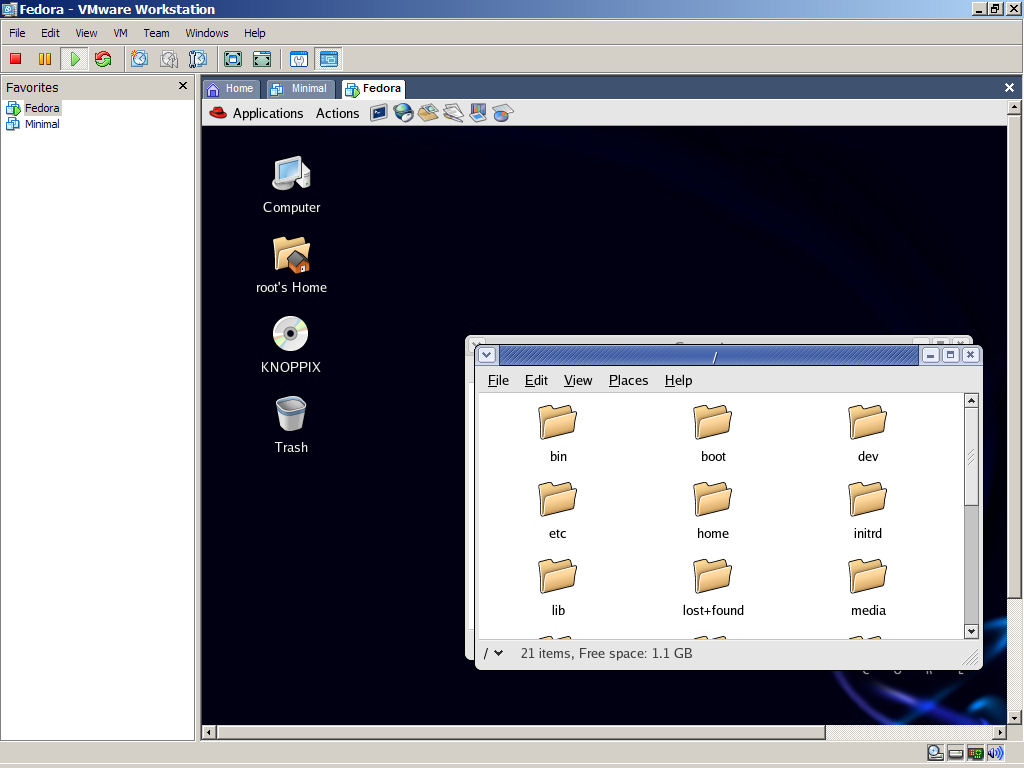Switch to the Minimal tab

(300, 89)
